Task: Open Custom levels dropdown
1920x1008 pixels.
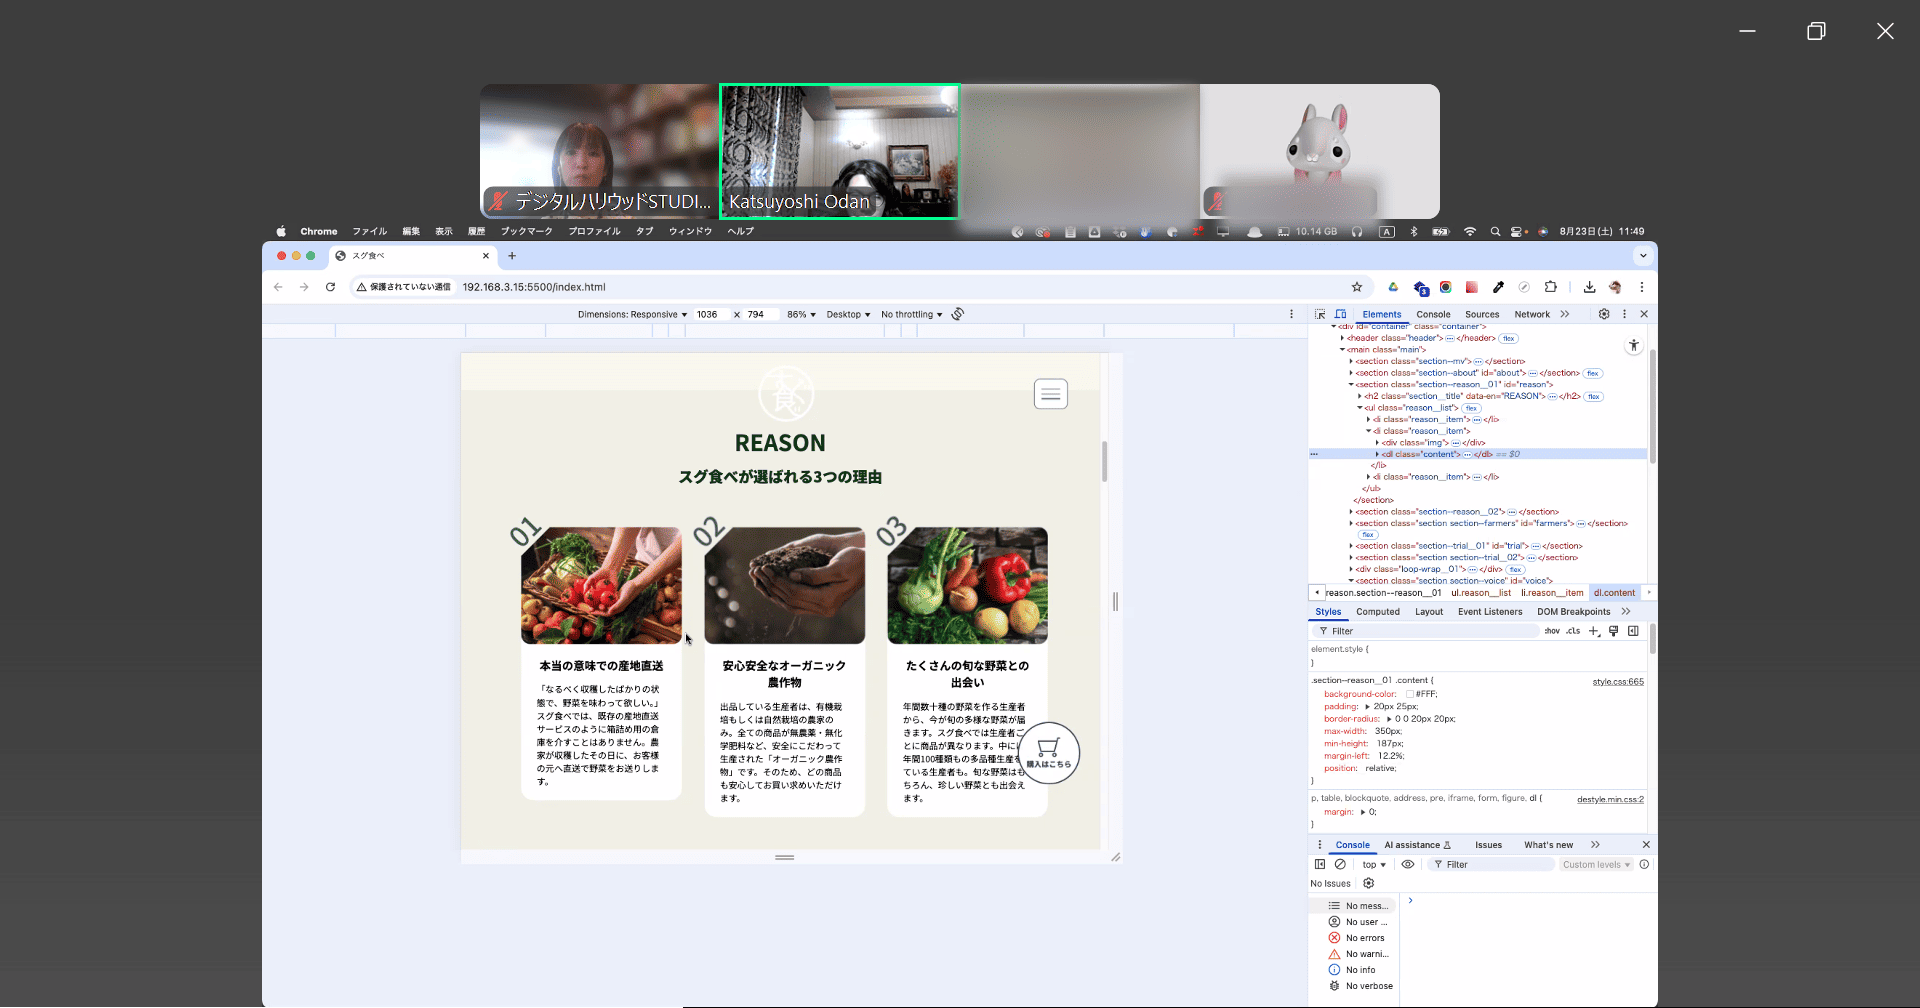Action: point(1596,865)
